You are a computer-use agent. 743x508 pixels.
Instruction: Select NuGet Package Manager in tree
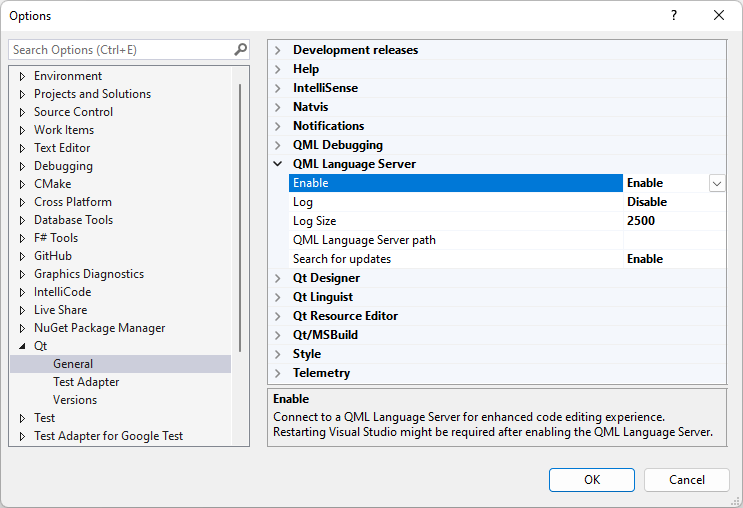100,328
